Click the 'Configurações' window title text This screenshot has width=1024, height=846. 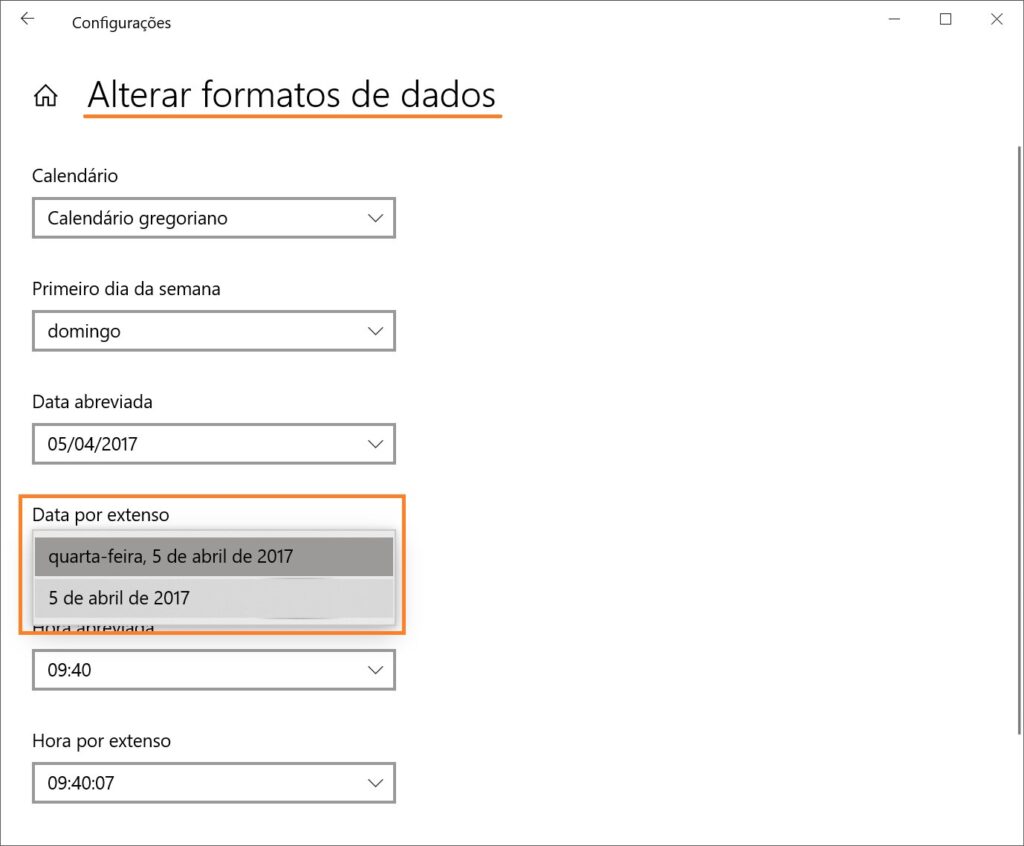click(x=121, y=23)
